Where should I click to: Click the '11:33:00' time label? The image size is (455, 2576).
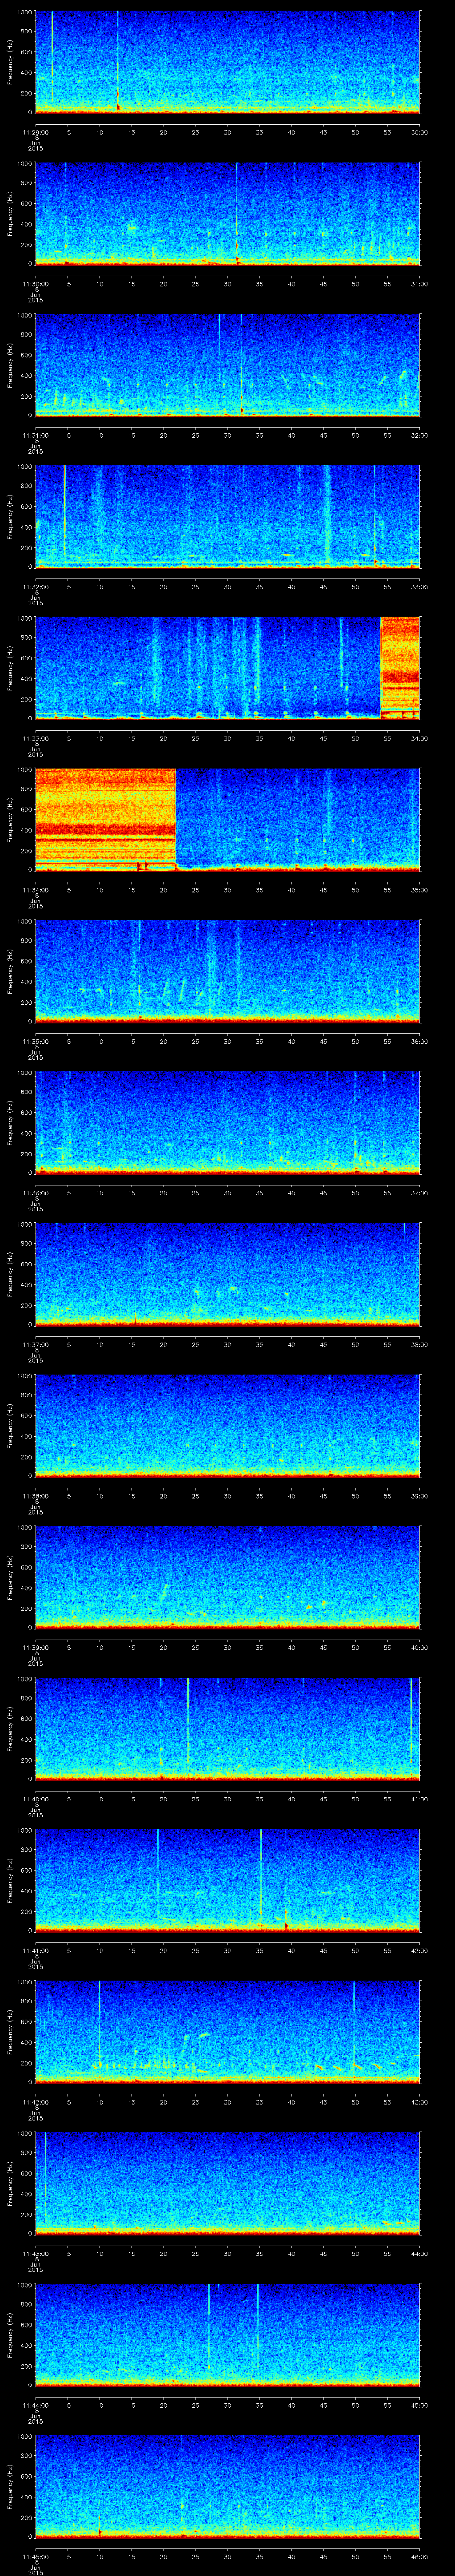click(35, 738)
